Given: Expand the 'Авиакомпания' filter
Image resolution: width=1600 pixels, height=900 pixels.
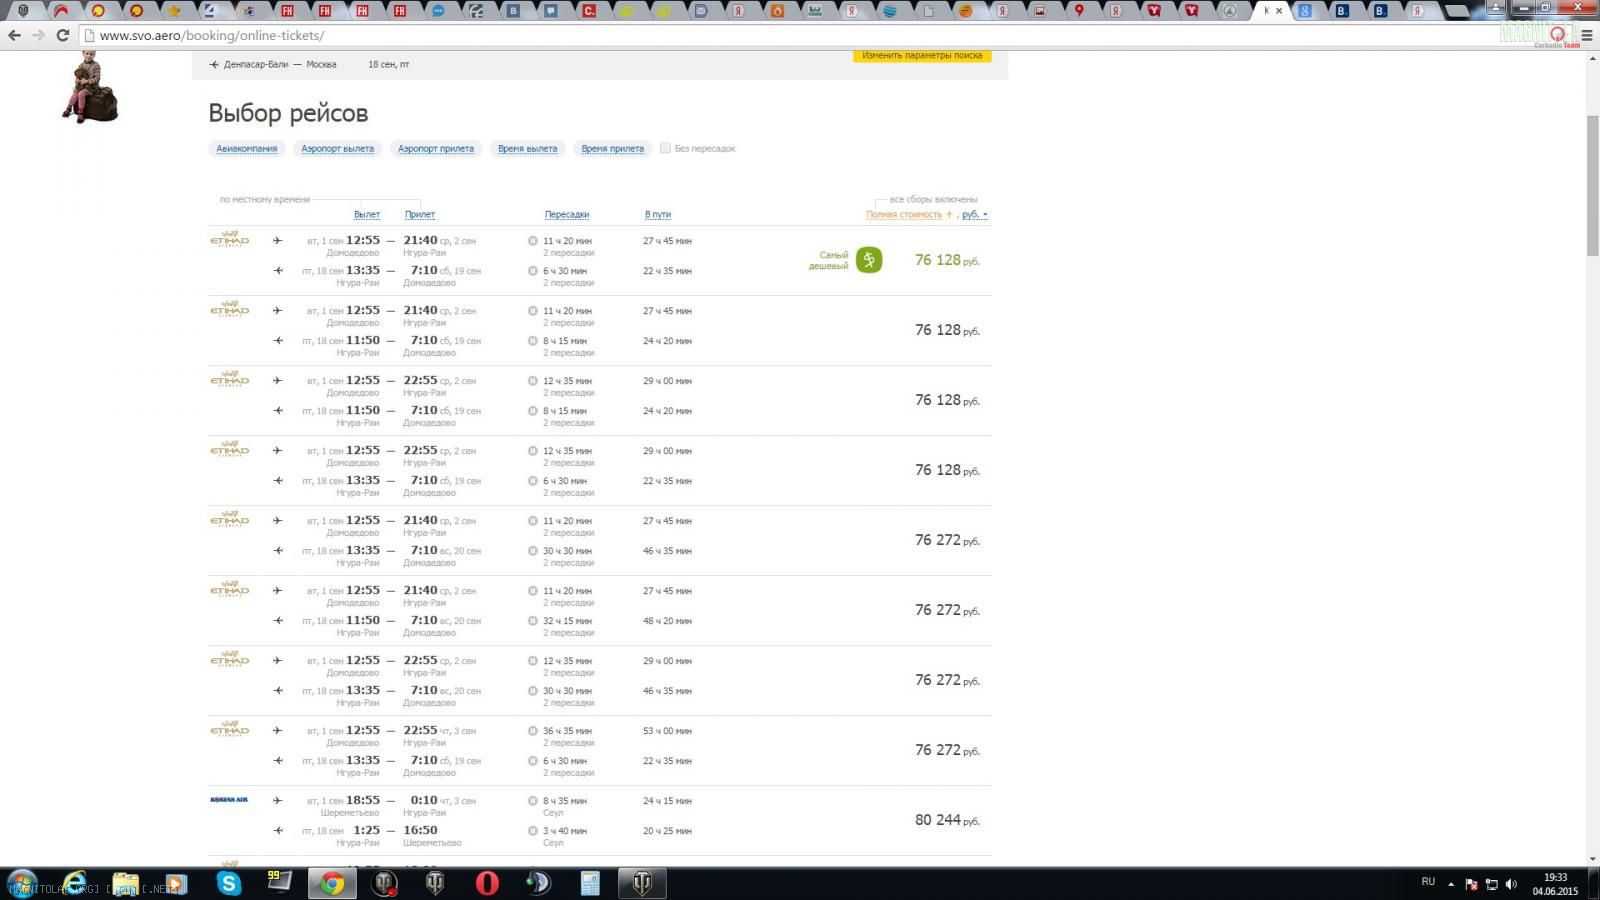Looking at the screenshot, I should tap(246, 149).
